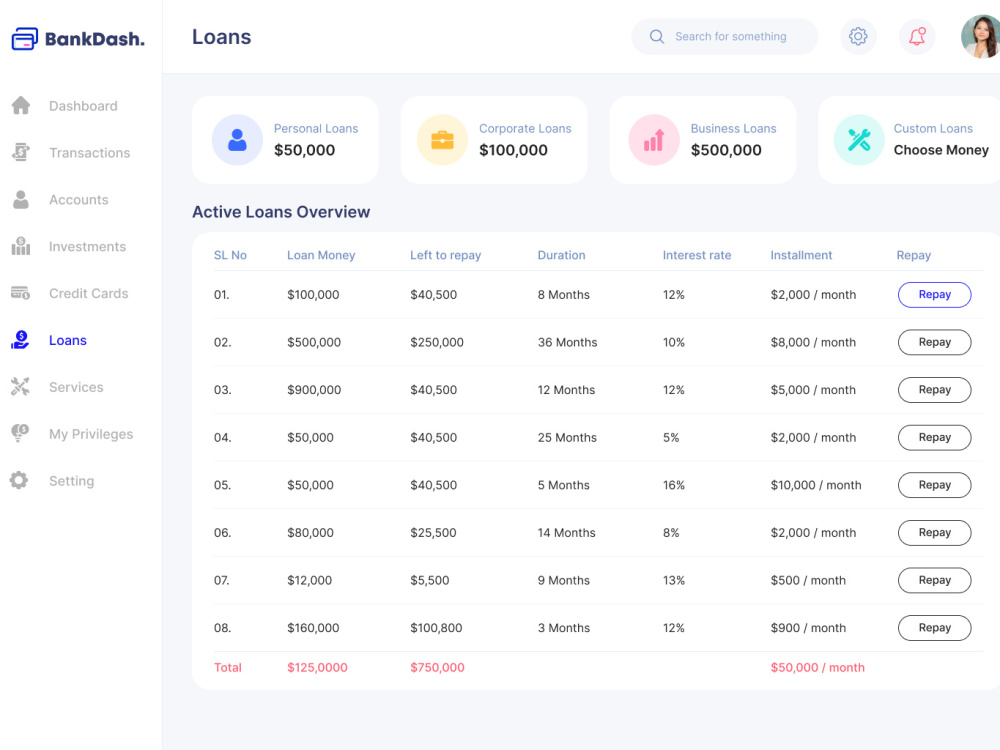Repay loan 08 of $160,000
Image resolution: width=1000 pixels, height=750 pixels.
point(934,628)
